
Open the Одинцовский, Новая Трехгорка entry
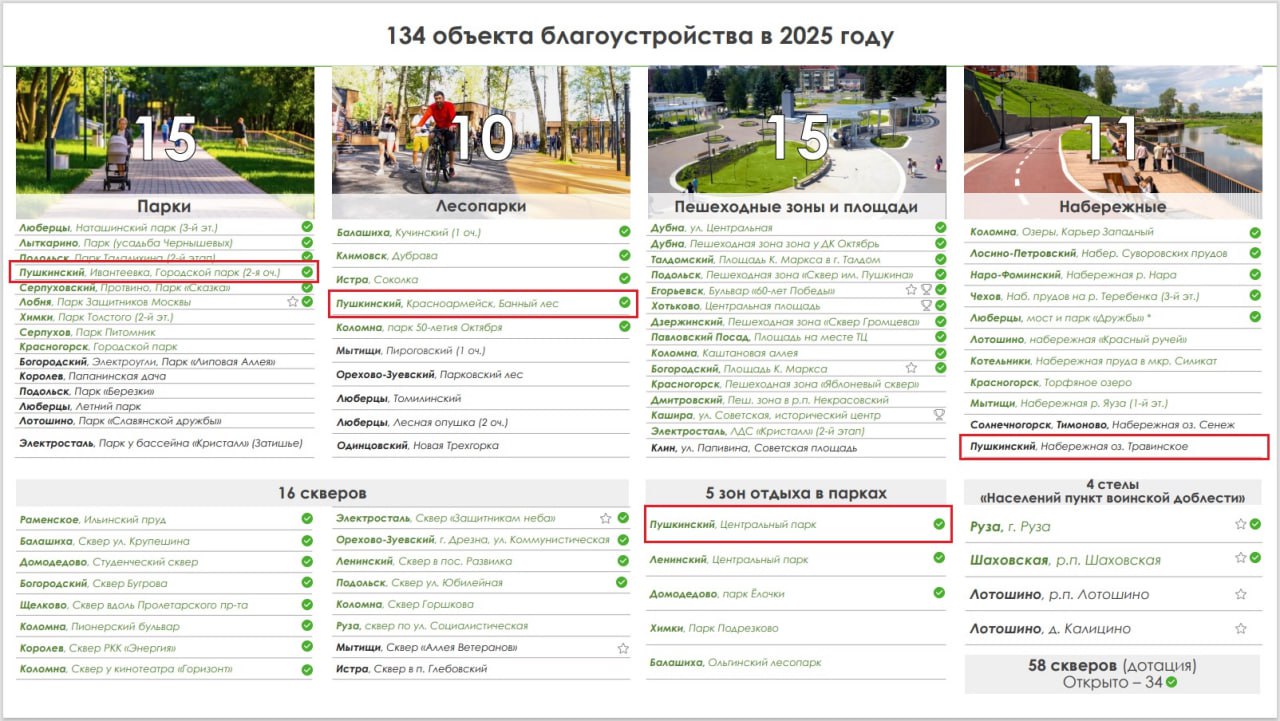417,446
